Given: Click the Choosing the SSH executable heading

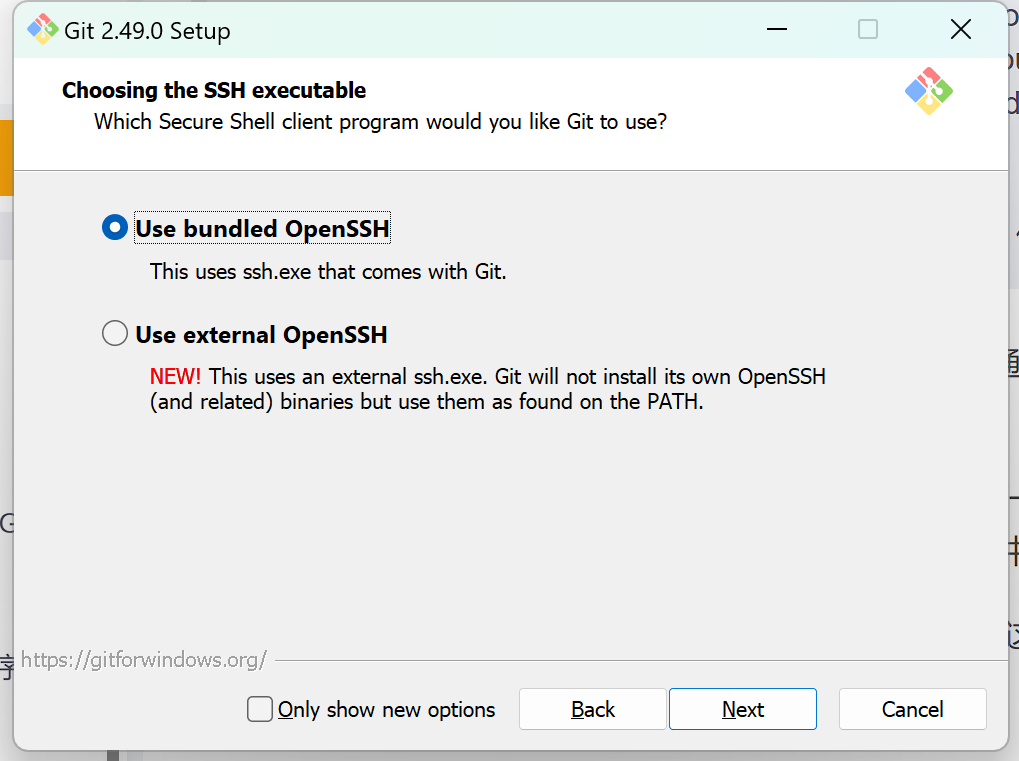Looking at the screenshot, I should pos(214,90).
